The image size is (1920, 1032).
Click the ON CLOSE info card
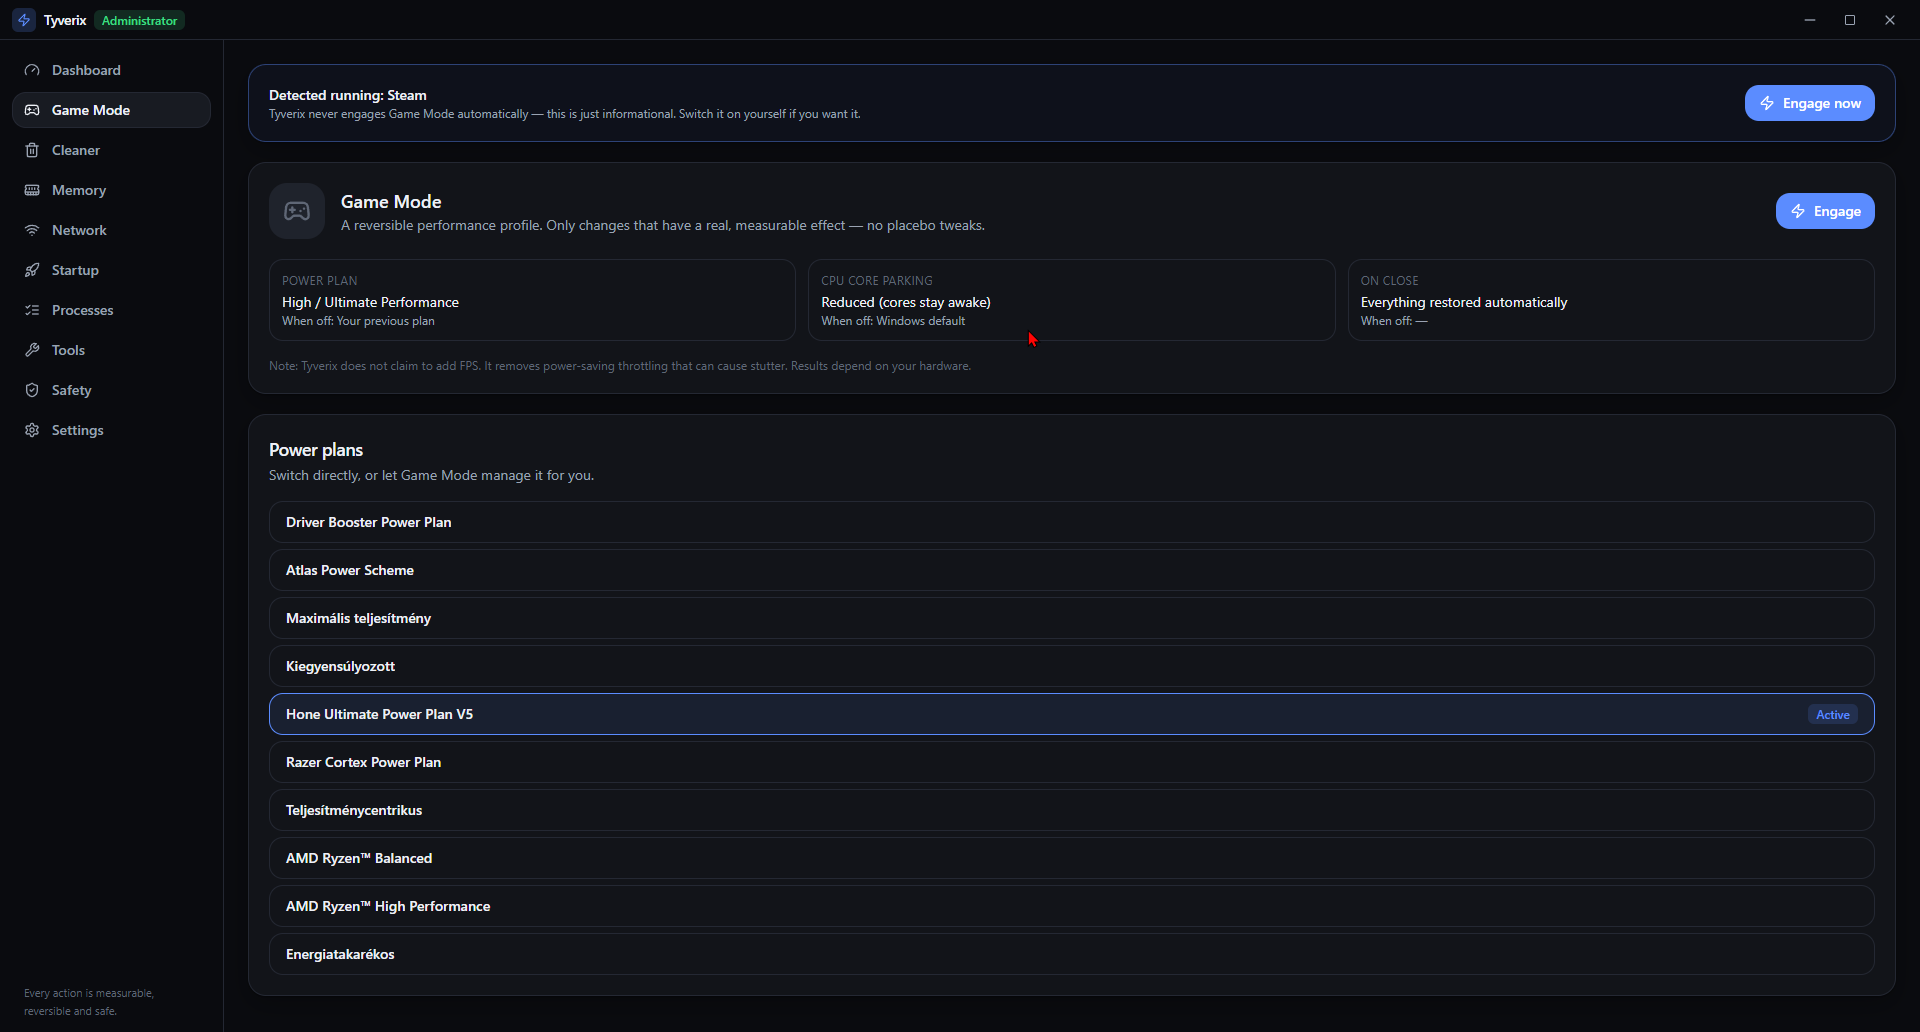click(x=1611, y=300)
